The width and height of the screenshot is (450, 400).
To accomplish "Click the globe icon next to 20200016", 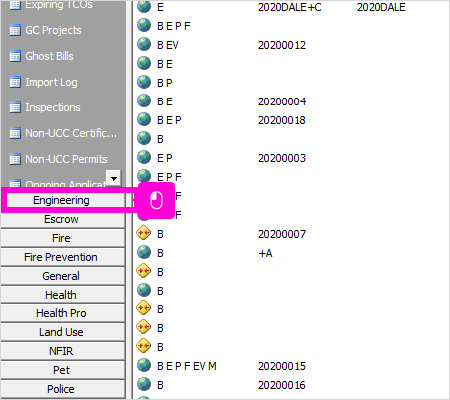I will (x=144, y=384).
